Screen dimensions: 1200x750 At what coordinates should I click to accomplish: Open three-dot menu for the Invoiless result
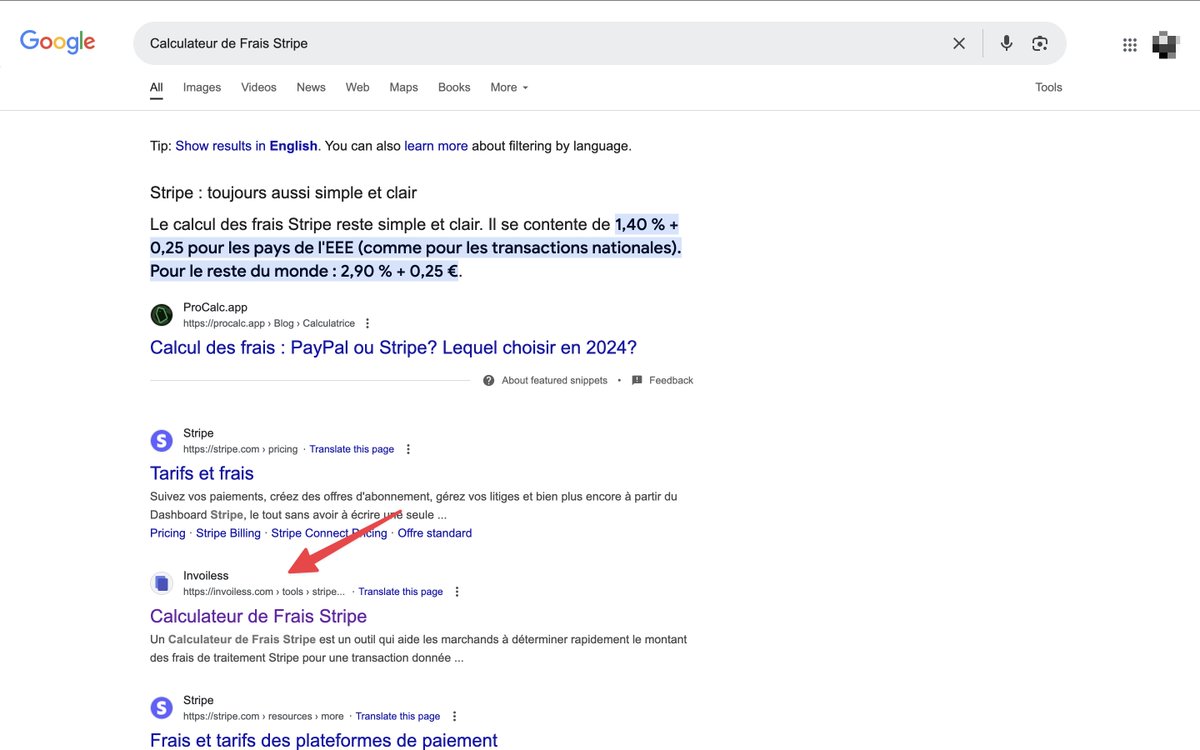pyautogui.click(x=457, y=591)
